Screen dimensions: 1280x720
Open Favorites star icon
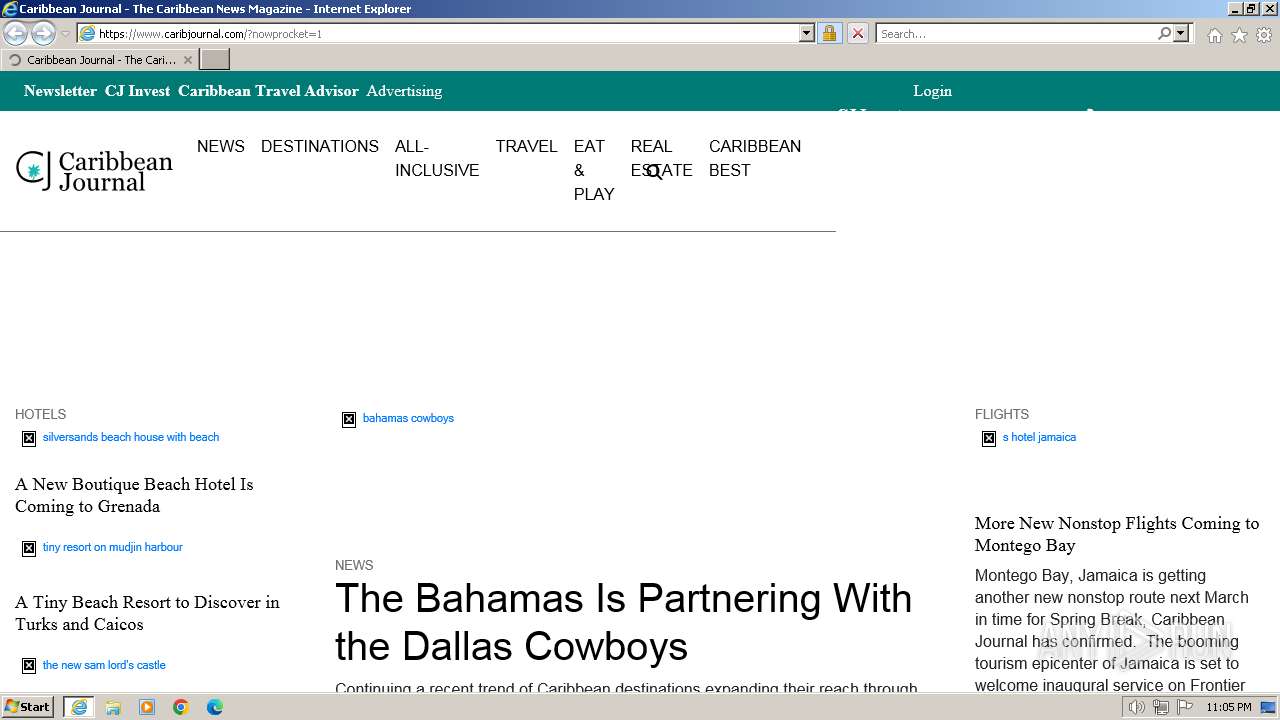pyautogui.click(x=1239, y=35)
